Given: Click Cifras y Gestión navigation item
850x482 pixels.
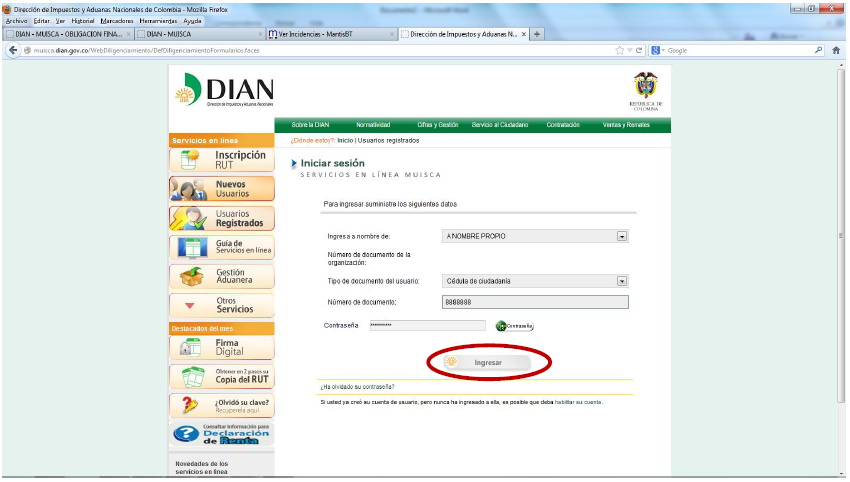Looking at the screenshot, I should [x=437, y=125].
